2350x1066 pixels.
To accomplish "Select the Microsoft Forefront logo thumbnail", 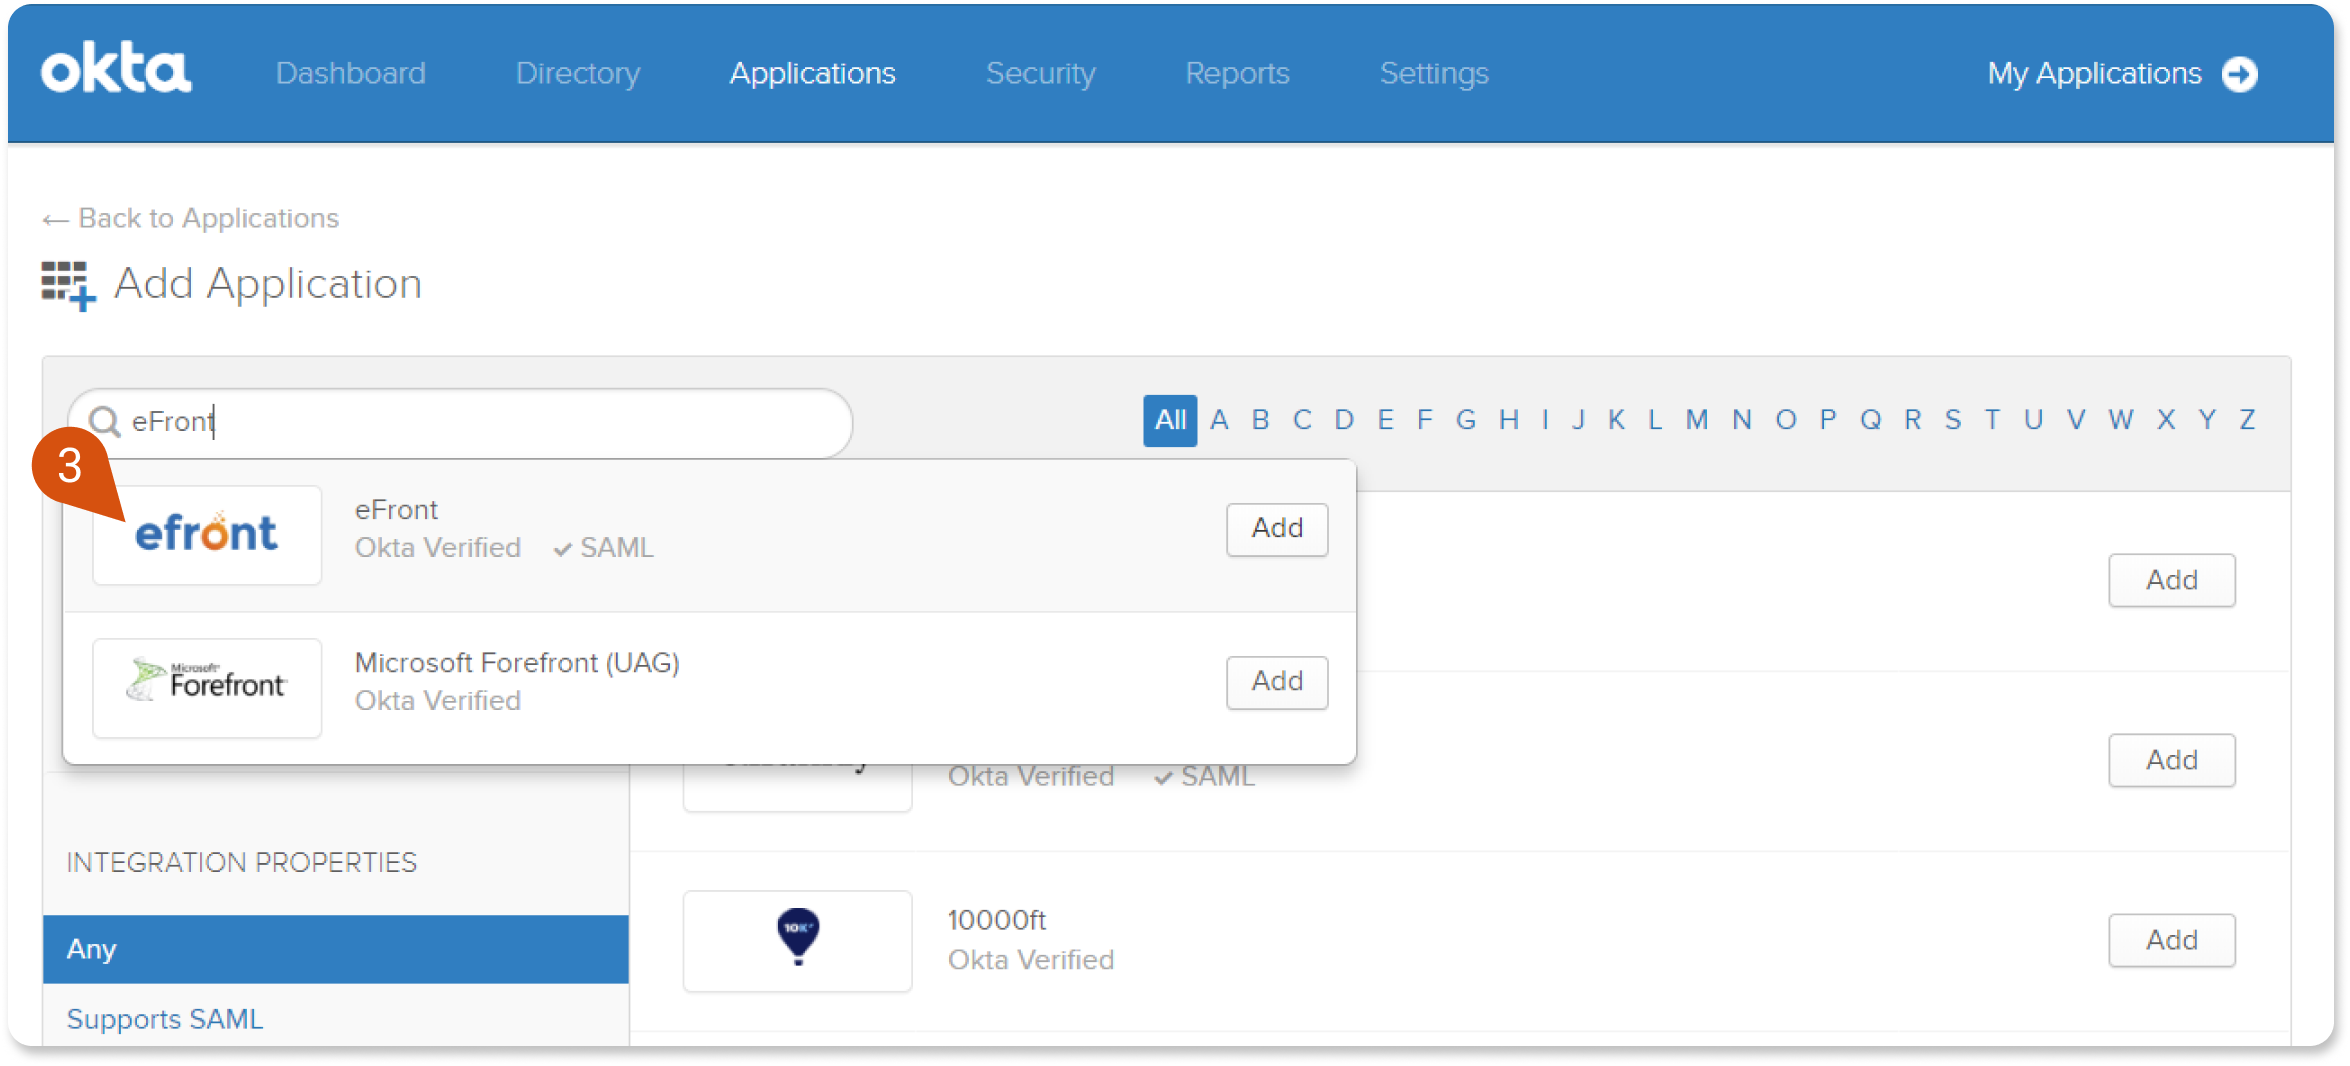I will point(207,687).
